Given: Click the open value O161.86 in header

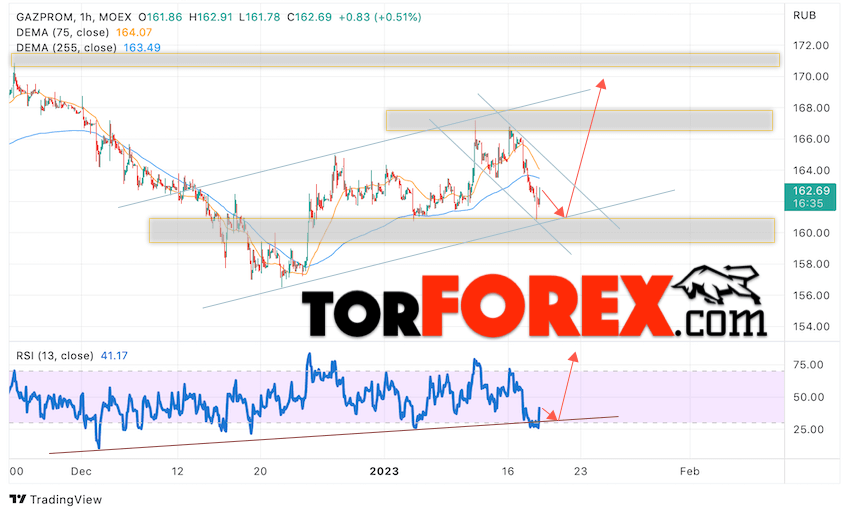Looking at the screenshot, I should (160, 17).
